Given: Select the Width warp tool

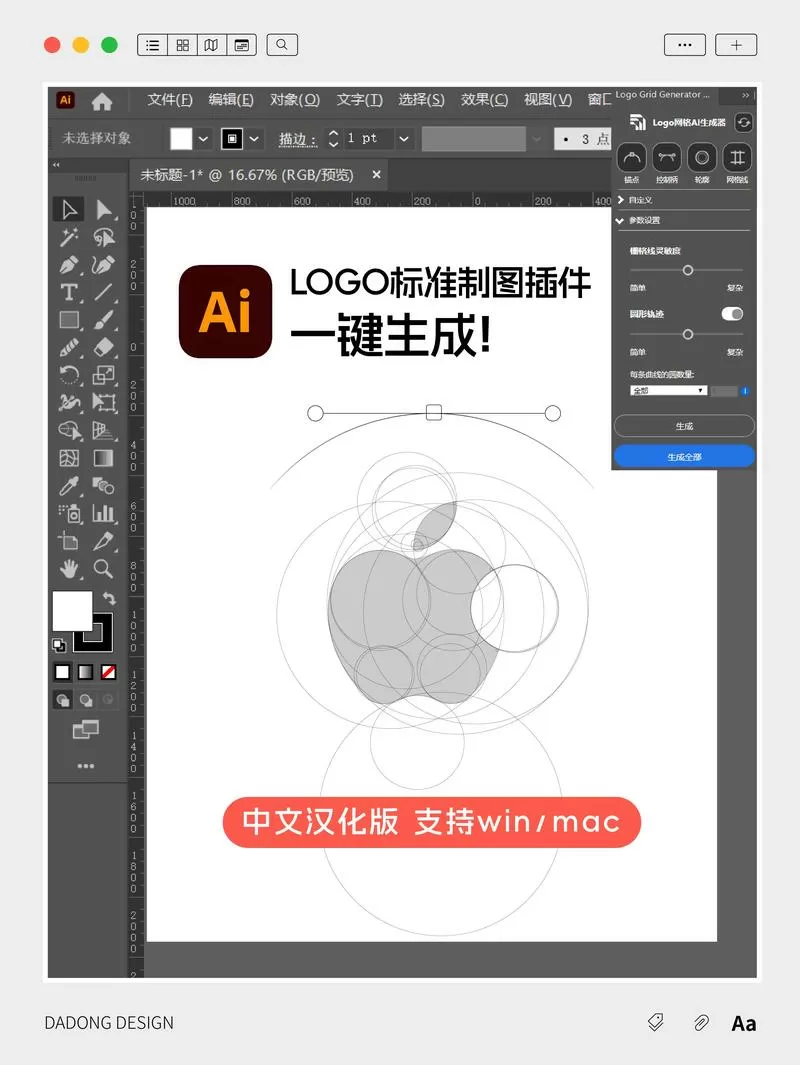Looking at the screenshot, I should [69, 403].
